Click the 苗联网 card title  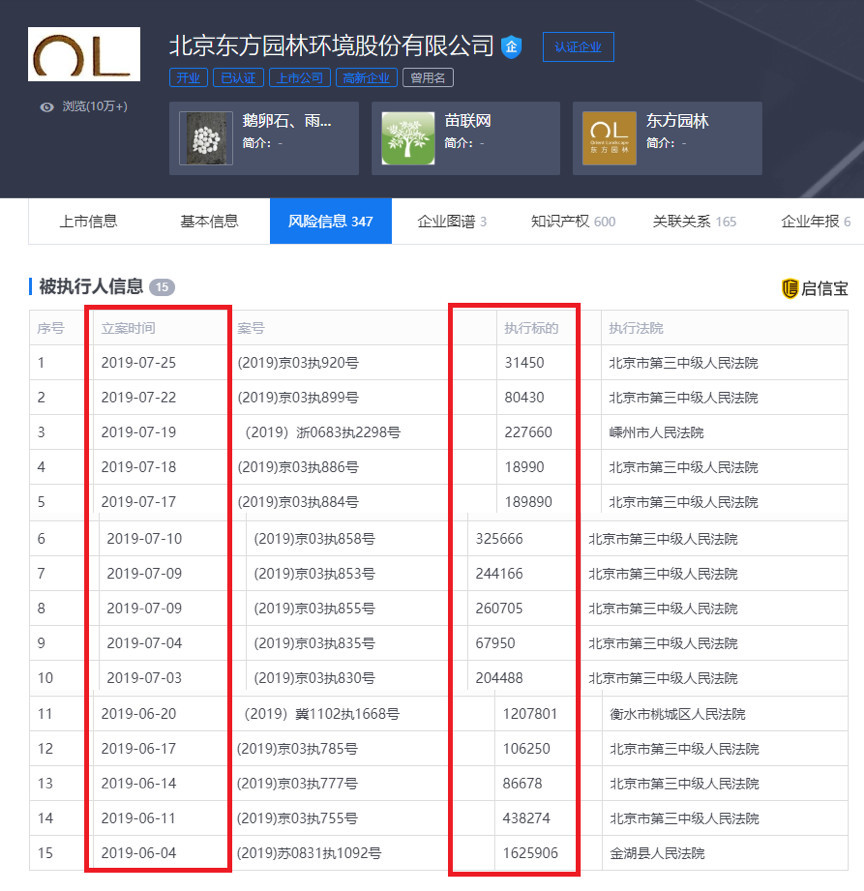tap(468, 120)
